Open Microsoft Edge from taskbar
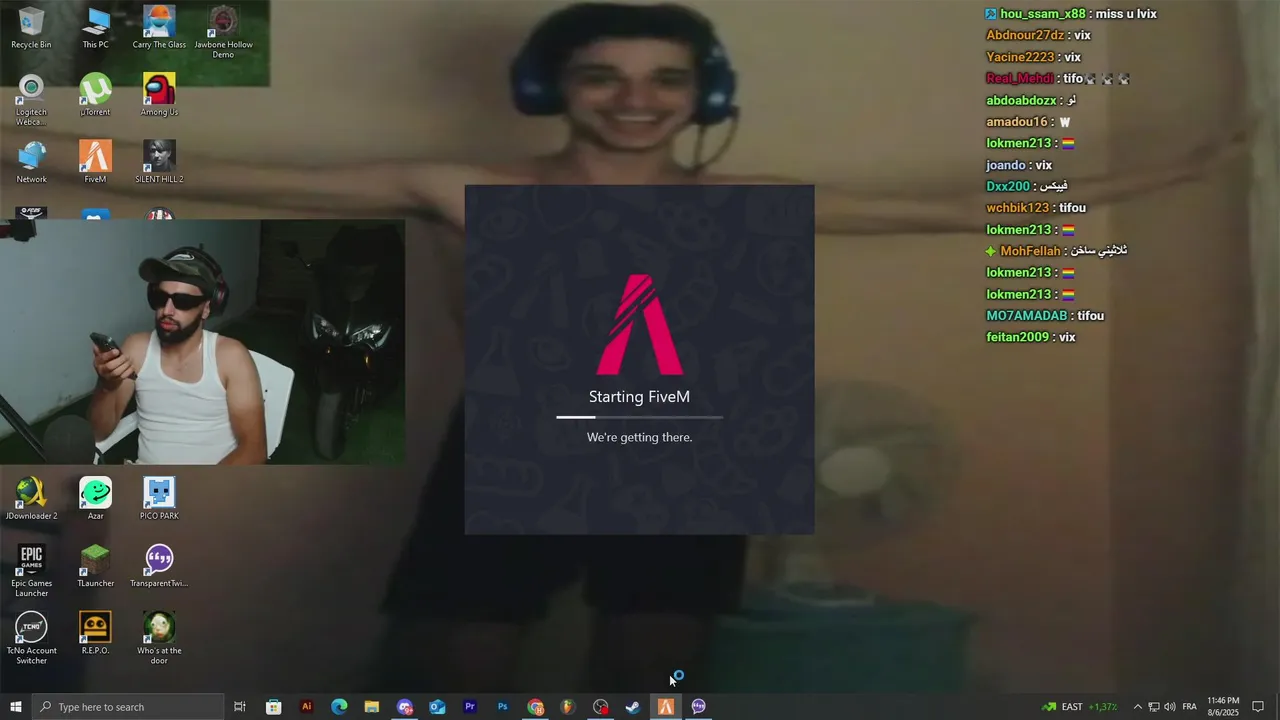This screenshot has width=1280, height=720. tap(339, 707)
